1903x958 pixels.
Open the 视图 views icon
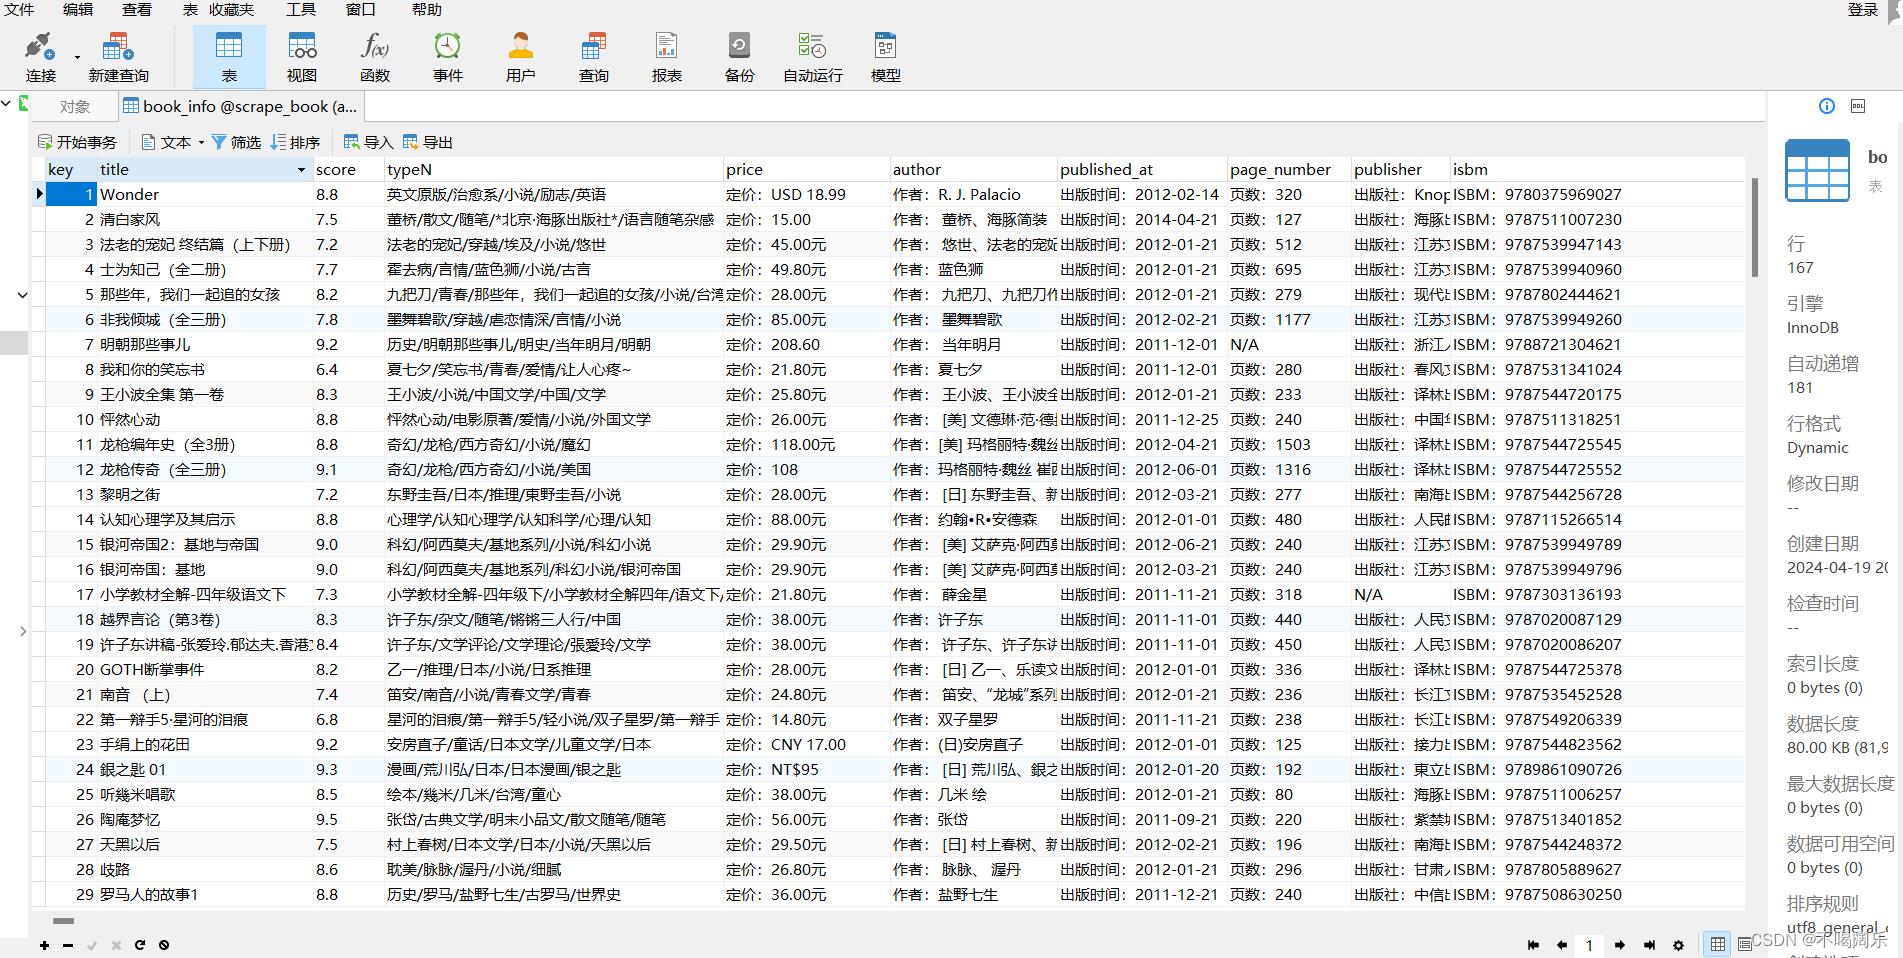point(302,57)
